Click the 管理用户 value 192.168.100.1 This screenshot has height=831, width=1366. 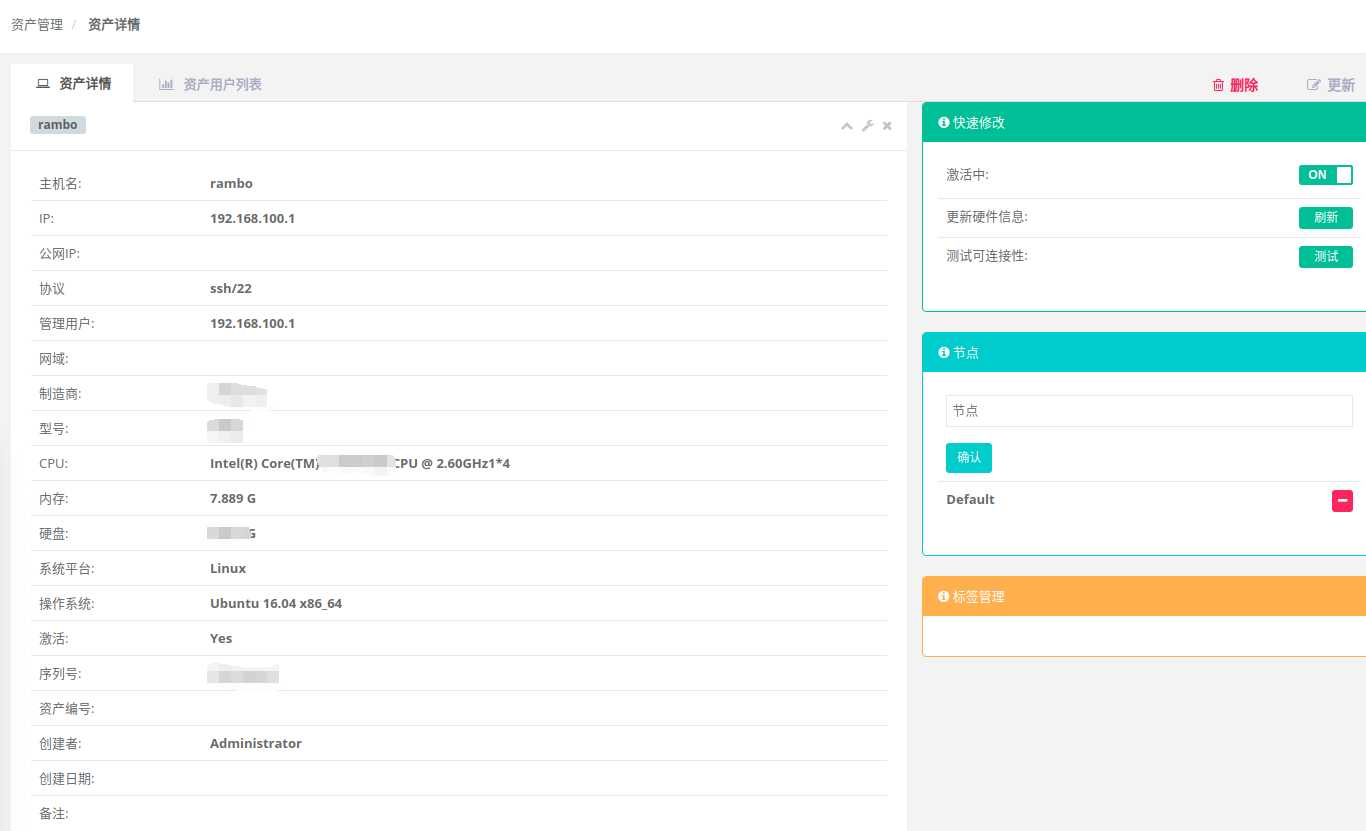pos(252,323)
